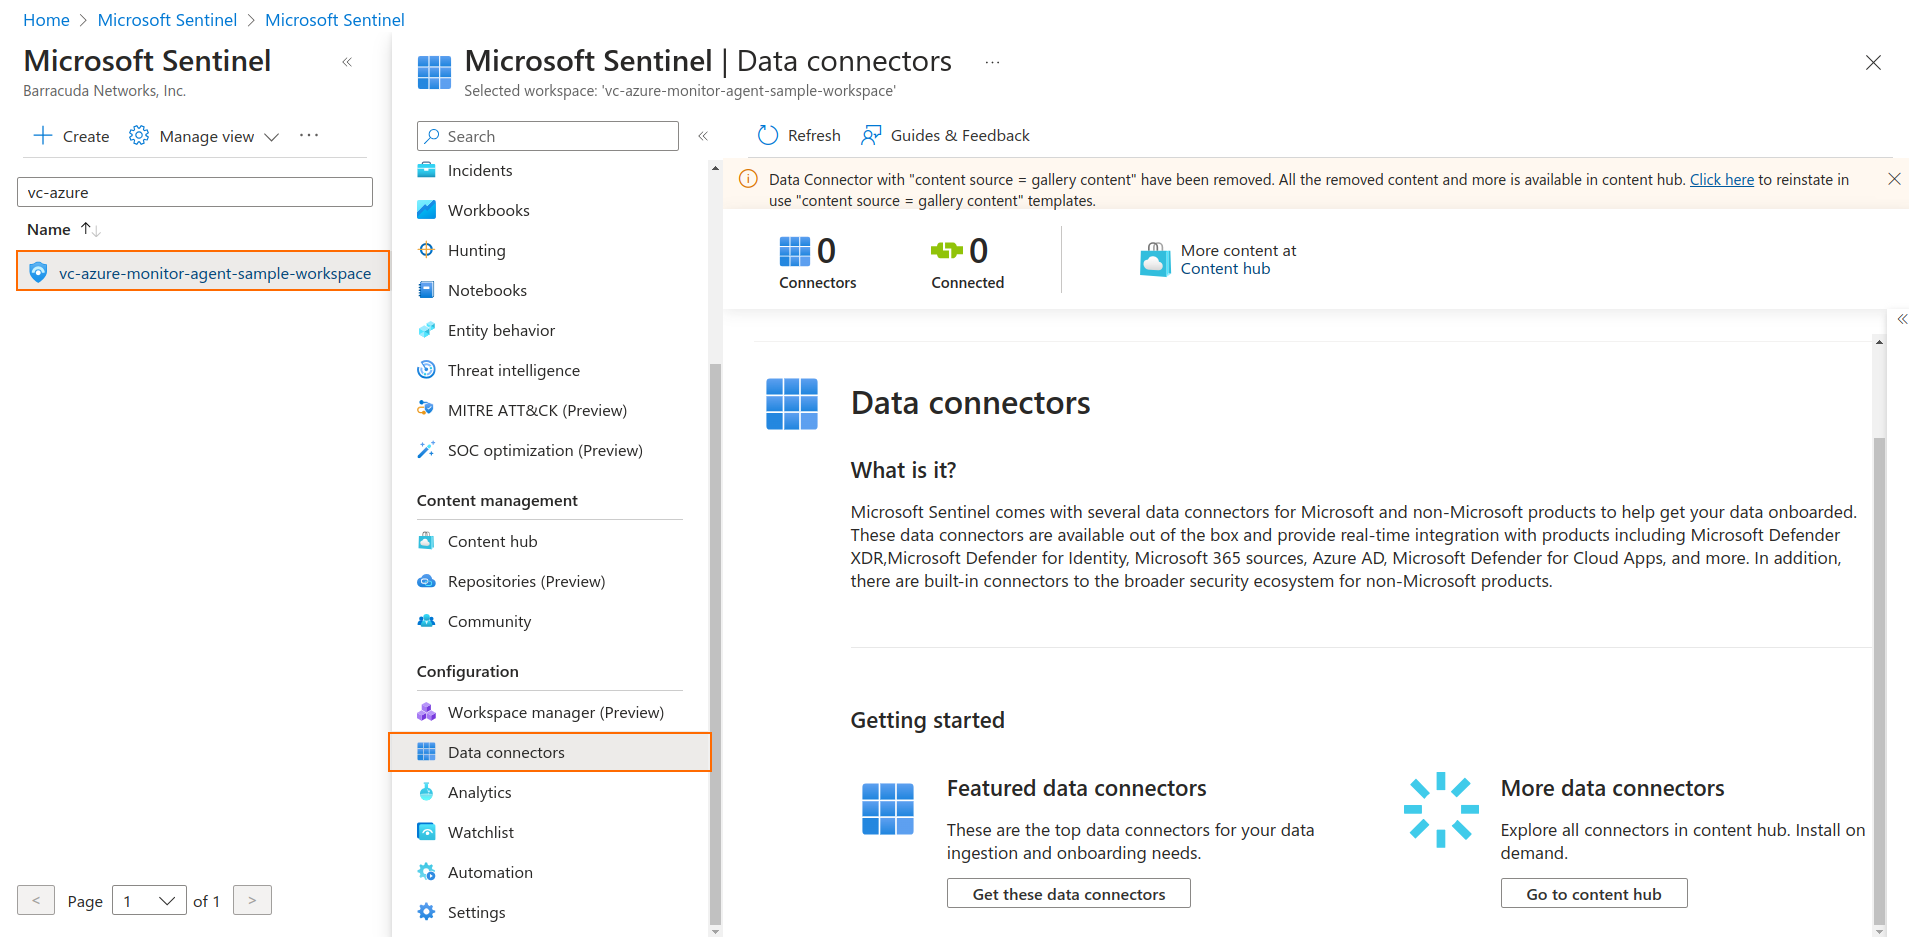The height and width of the screenshot is (937, 1909).
Task: Navigate to Home breadcrumb
Action: click(46, 20)
